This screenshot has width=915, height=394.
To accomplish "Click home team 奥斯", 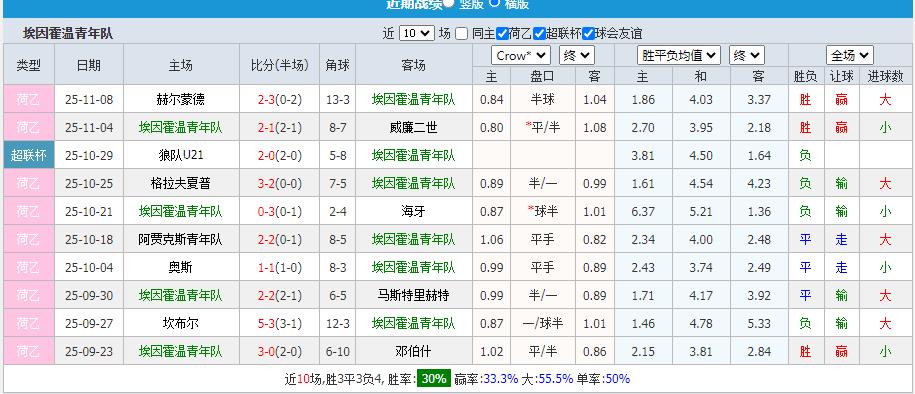I will coord(181,267).
